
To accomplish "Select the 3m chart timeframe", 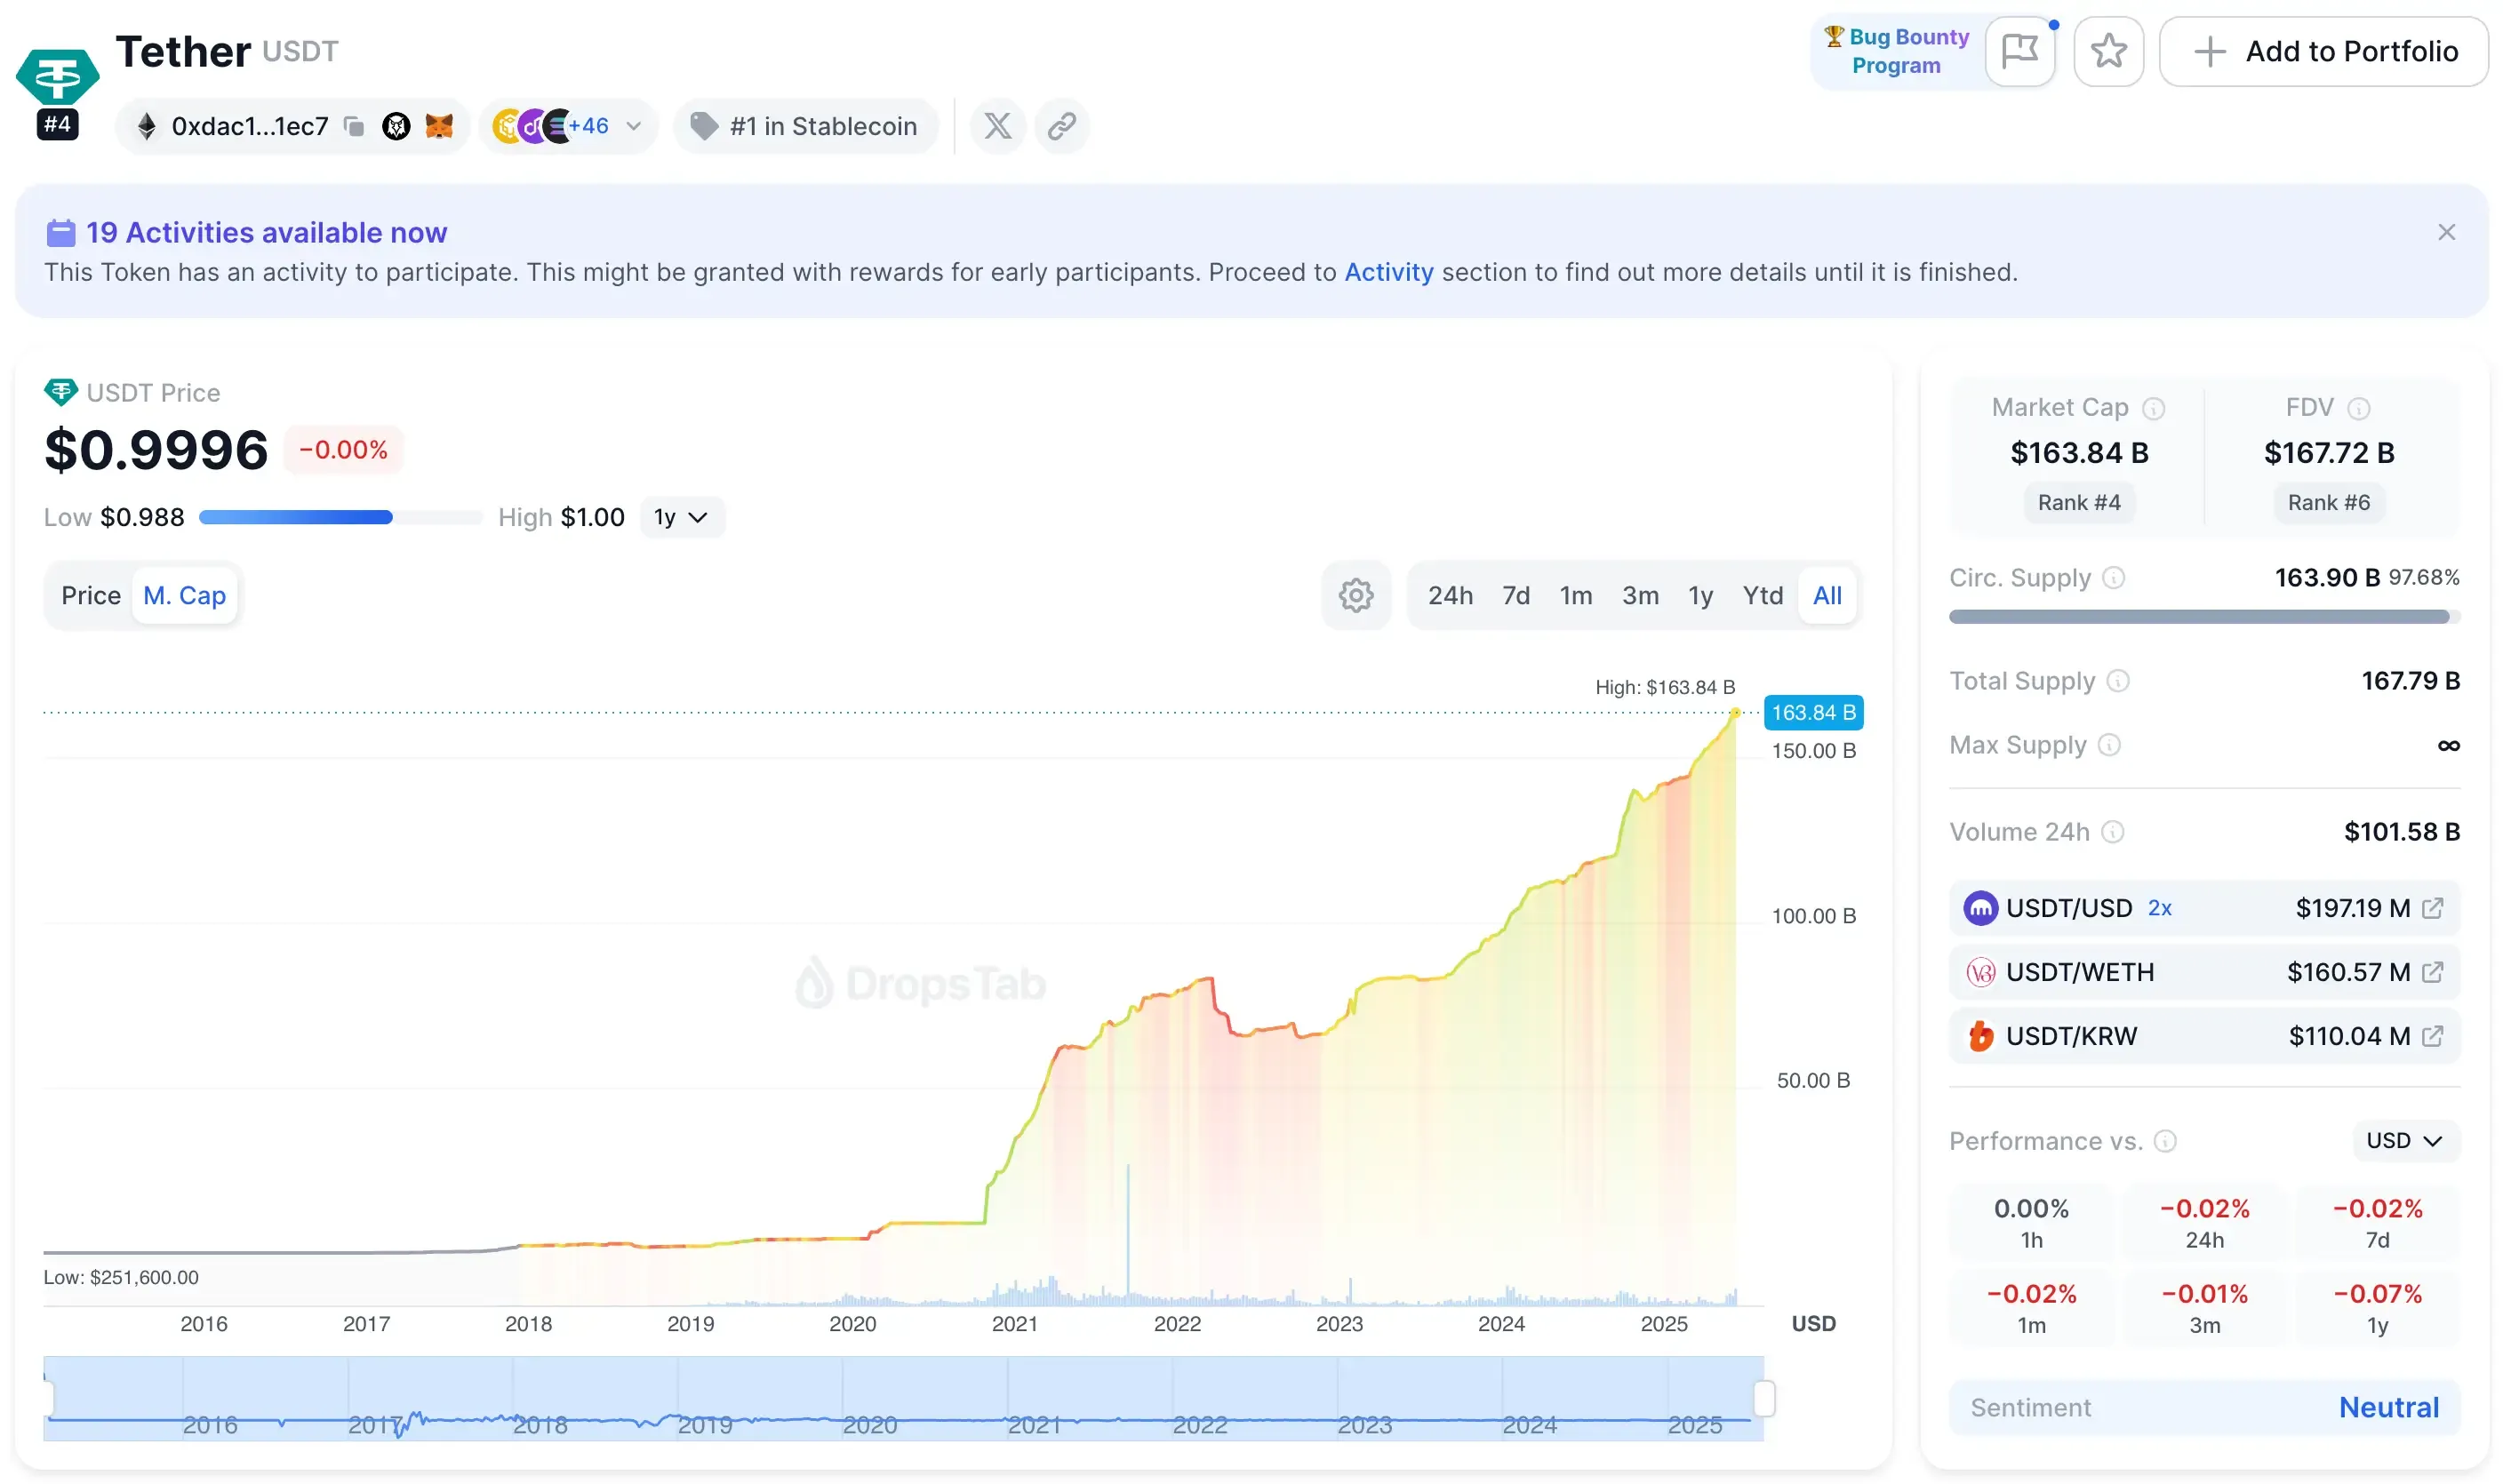I will (x=1640, y=595).
